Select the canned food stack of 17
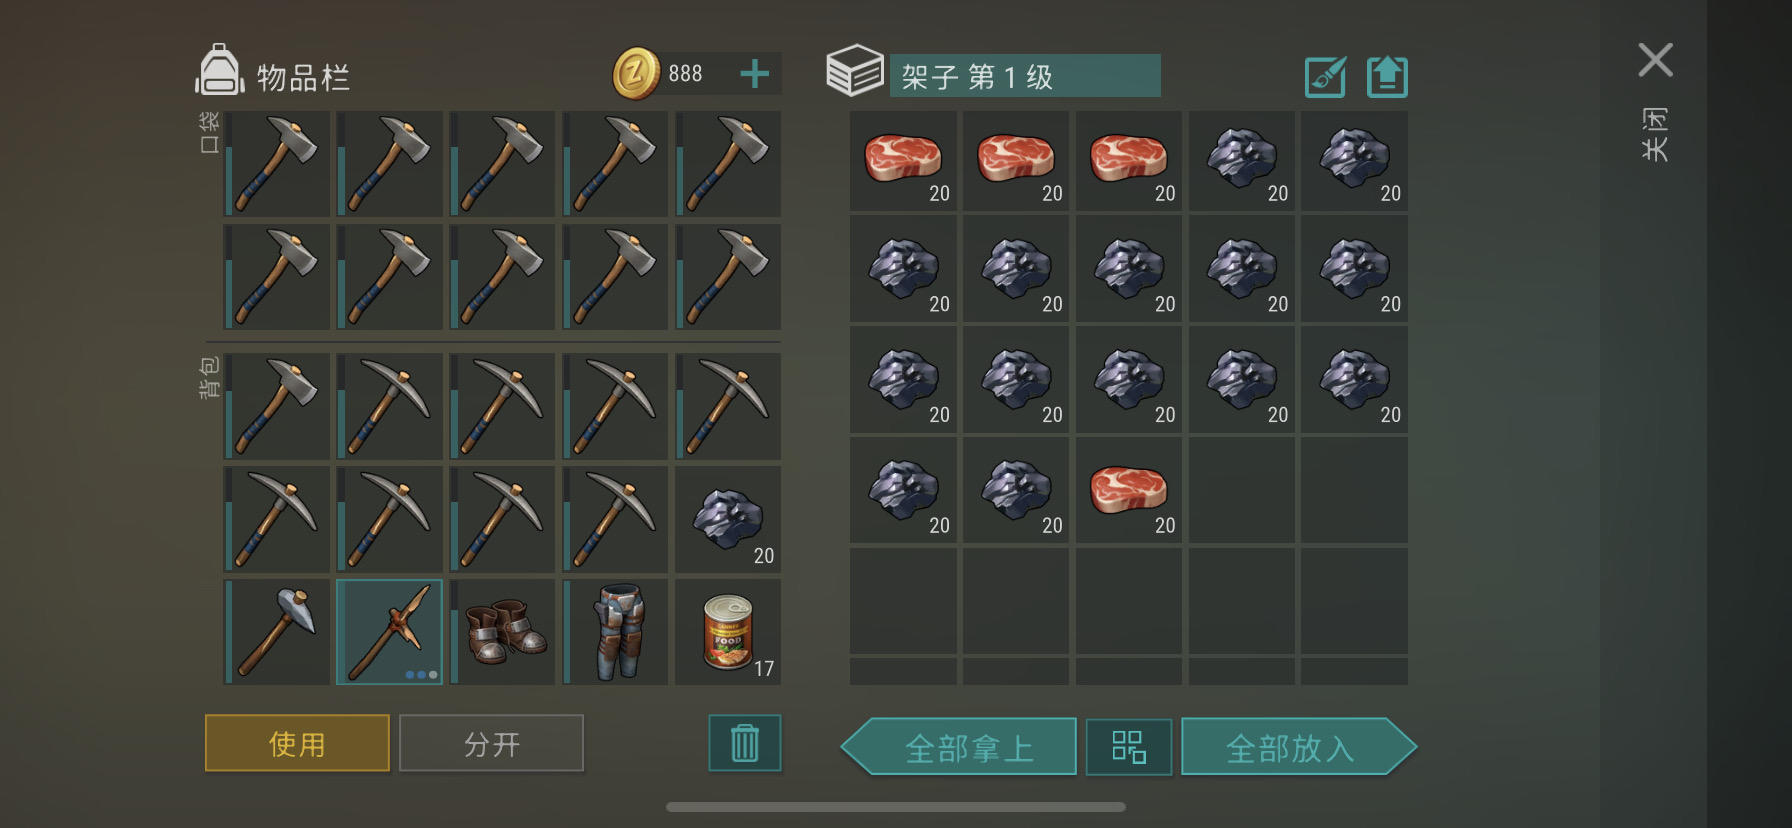Screen dimensions: 1792x828 click(x=728, y=632)
